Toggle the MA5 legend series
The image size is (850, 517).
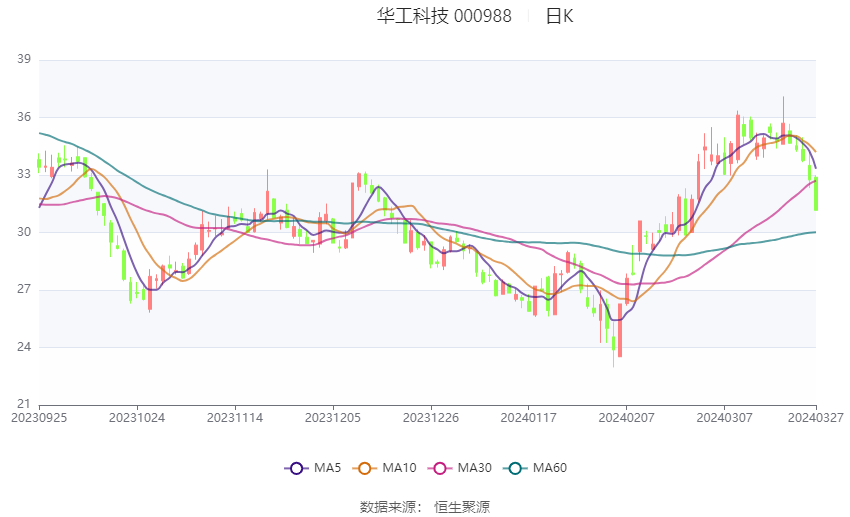tap(313, 468)
